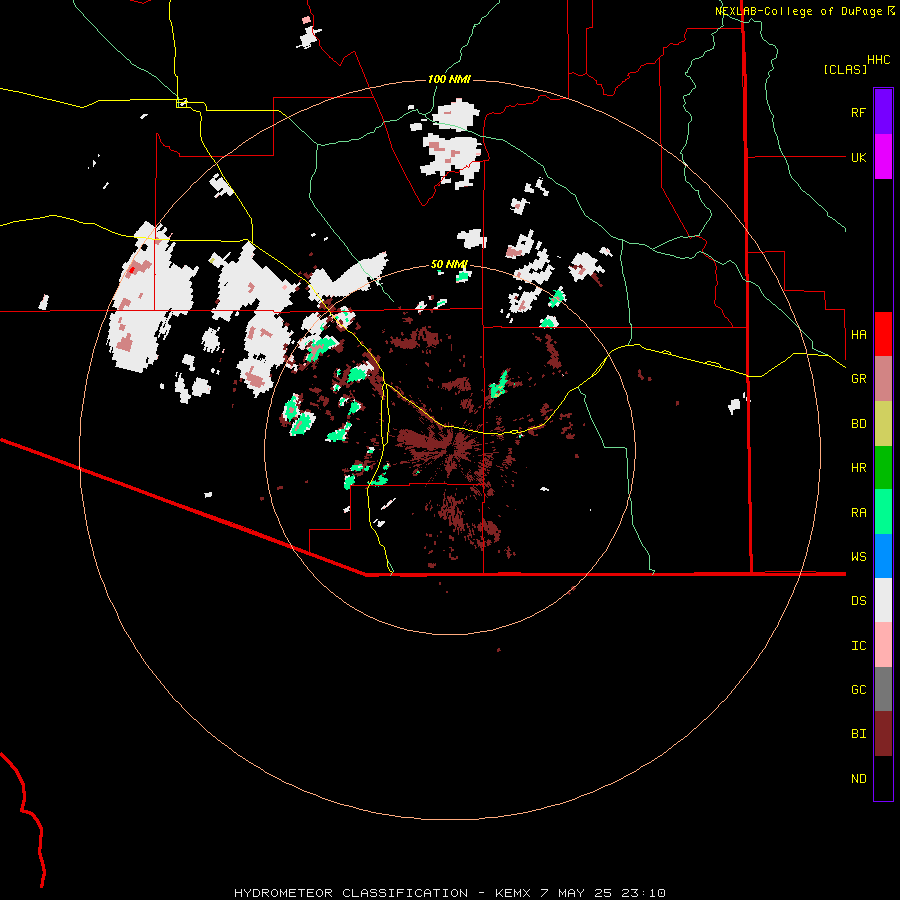The height and width of the screenshot is (900, 900).
Task: Click the BI legend label
Action: pos(858,734)
